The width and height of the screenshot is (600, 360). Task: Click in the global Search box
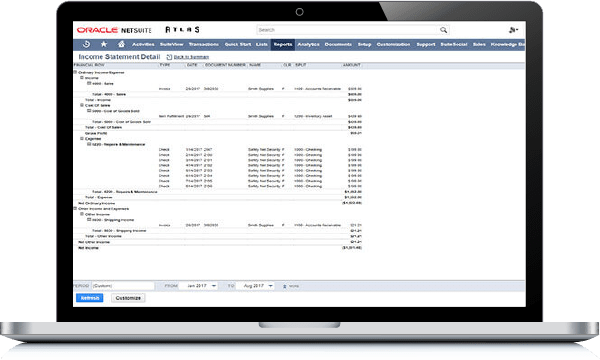point(347,30)
